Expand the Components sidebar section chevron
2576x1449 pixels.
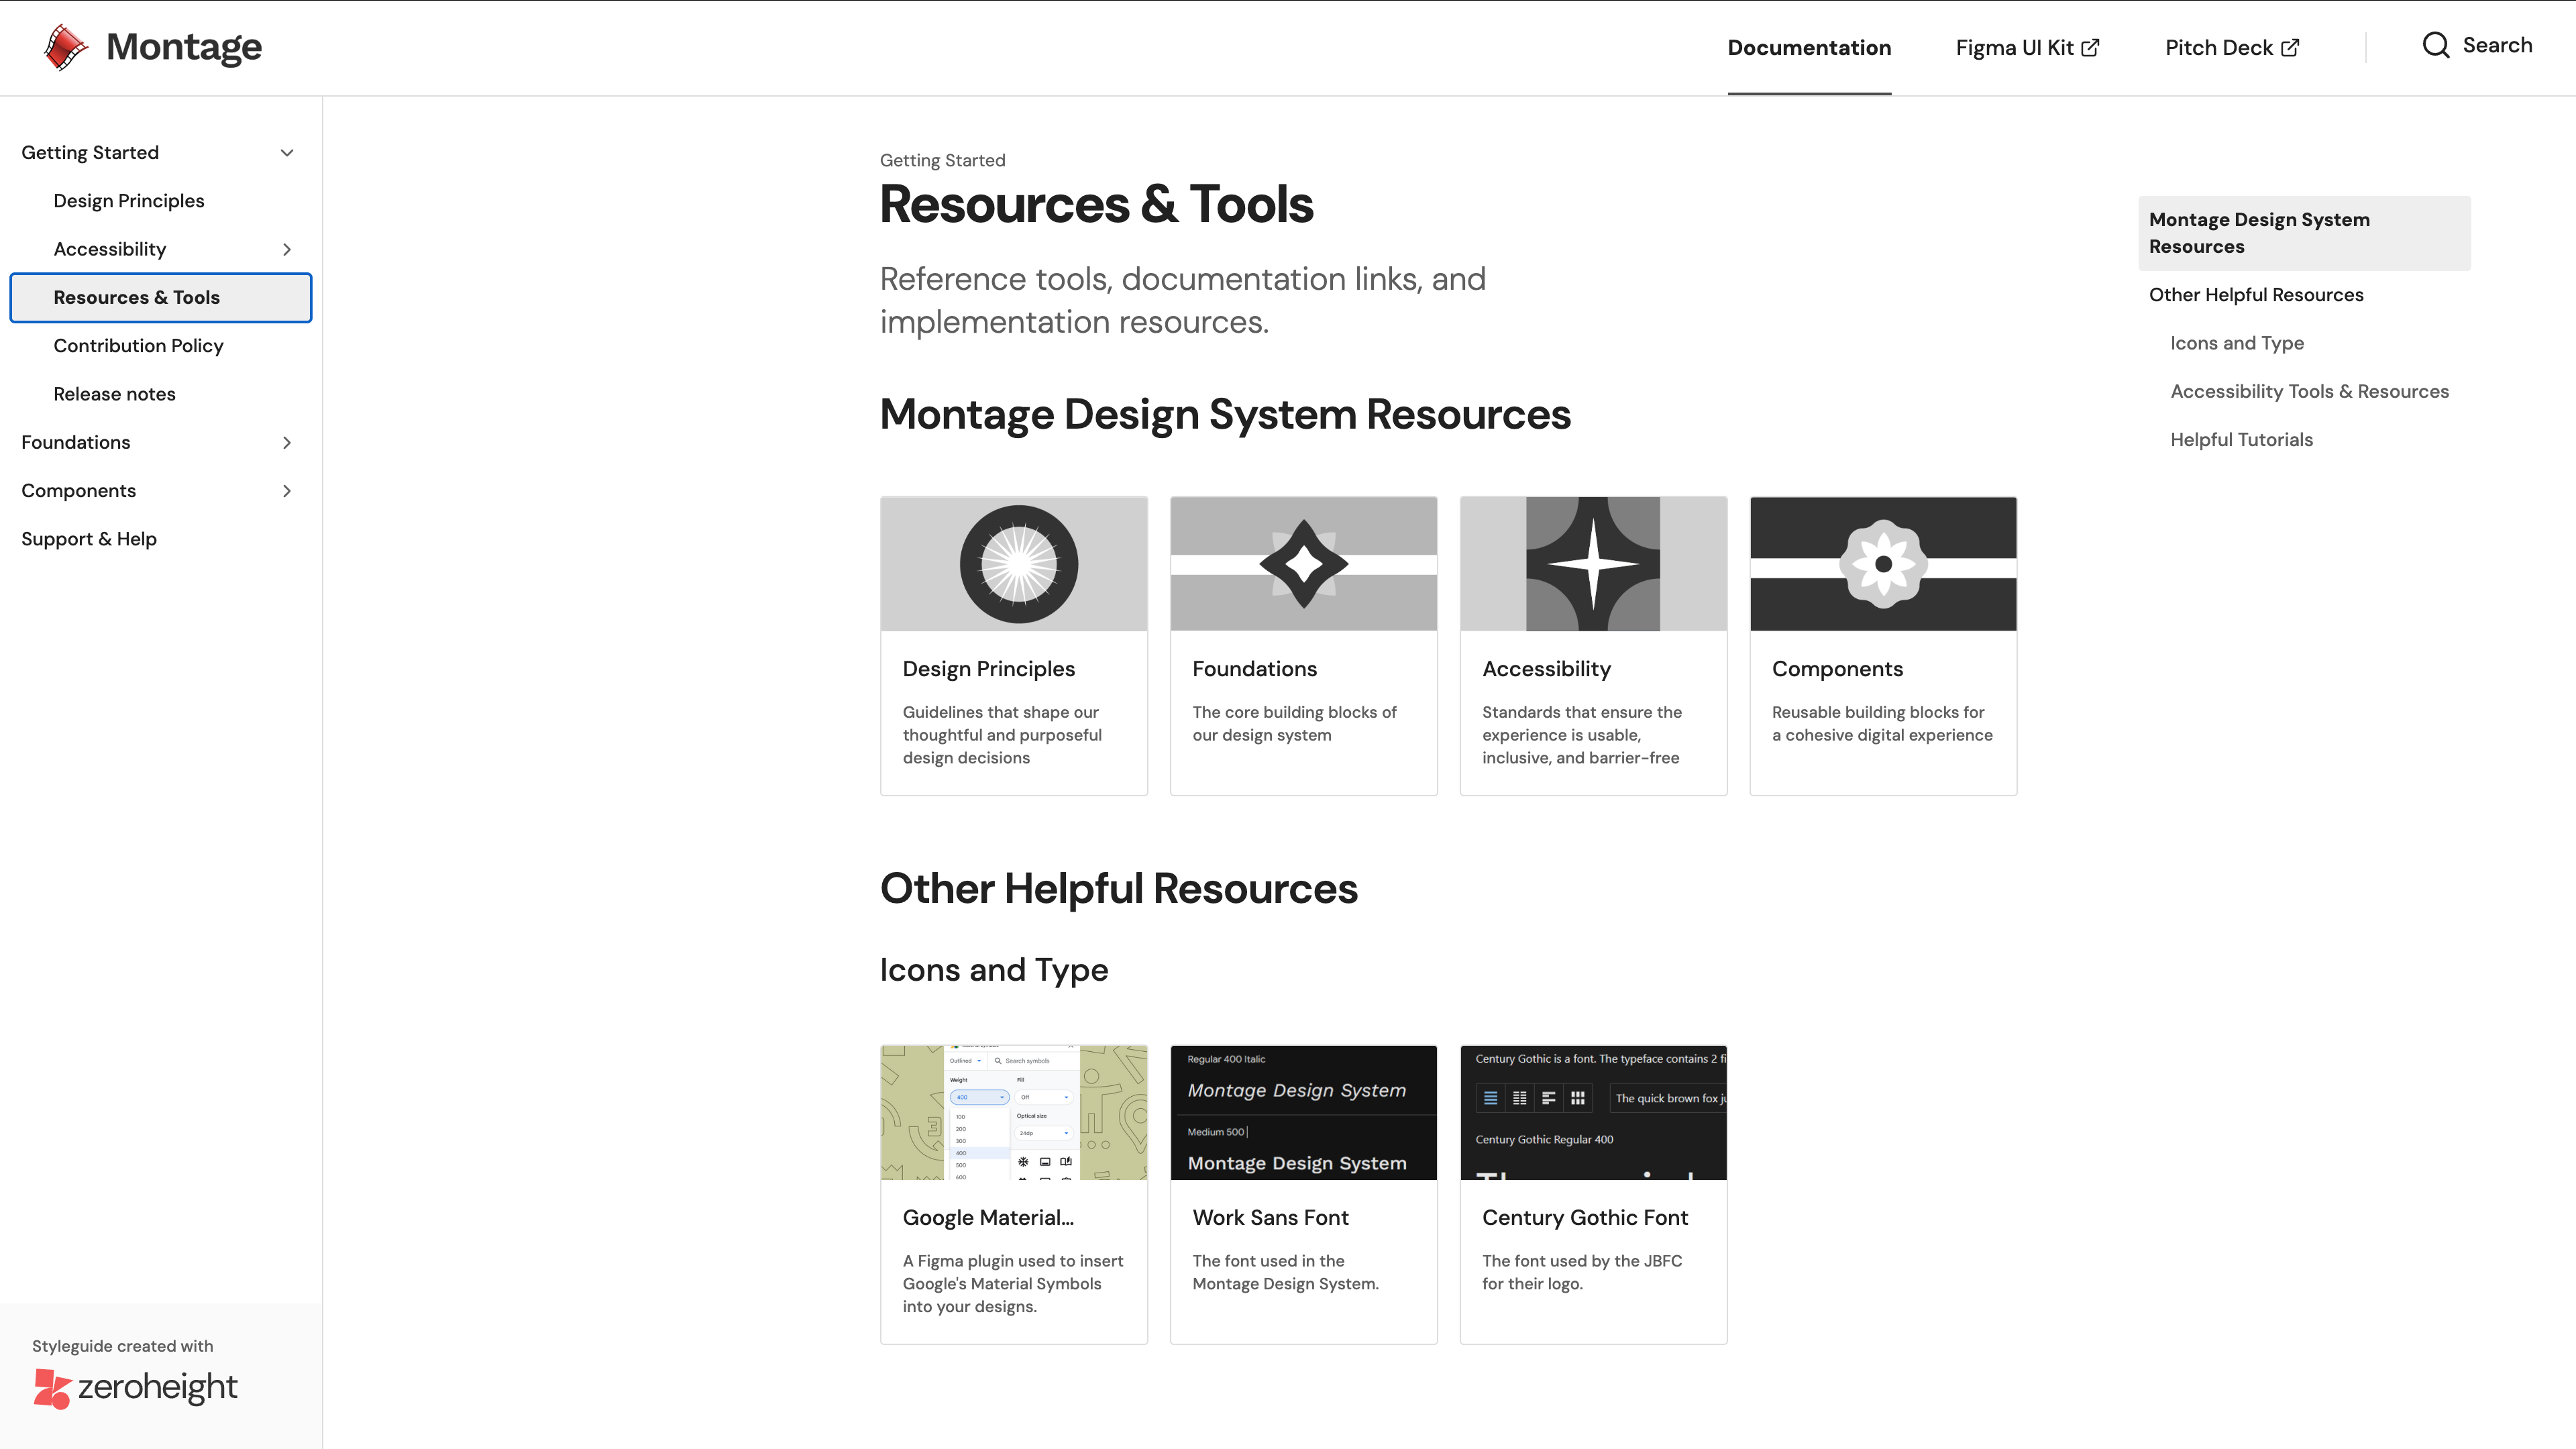pyautogui.click(x=287, y=491)
